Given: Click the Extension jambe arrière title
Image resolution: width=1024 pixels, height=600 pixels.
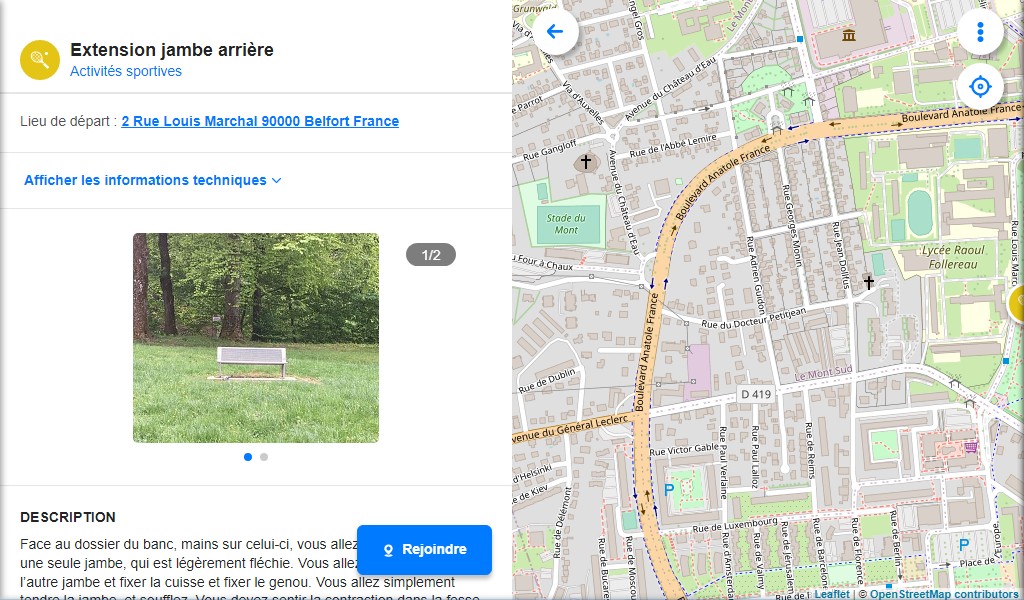Looking at the screenshot, I should click(172, 50).
